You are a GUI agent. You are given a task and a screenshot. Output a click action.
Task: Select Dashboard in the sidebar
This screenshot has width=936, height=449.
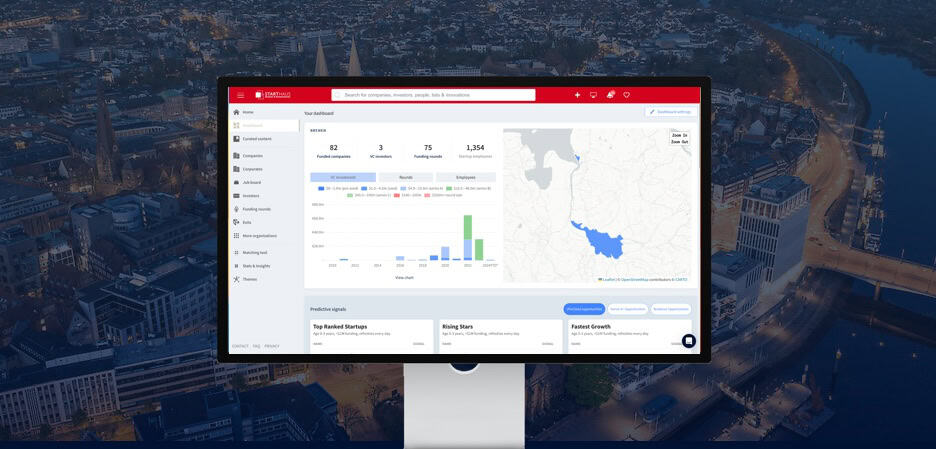[x=264, y=125]
